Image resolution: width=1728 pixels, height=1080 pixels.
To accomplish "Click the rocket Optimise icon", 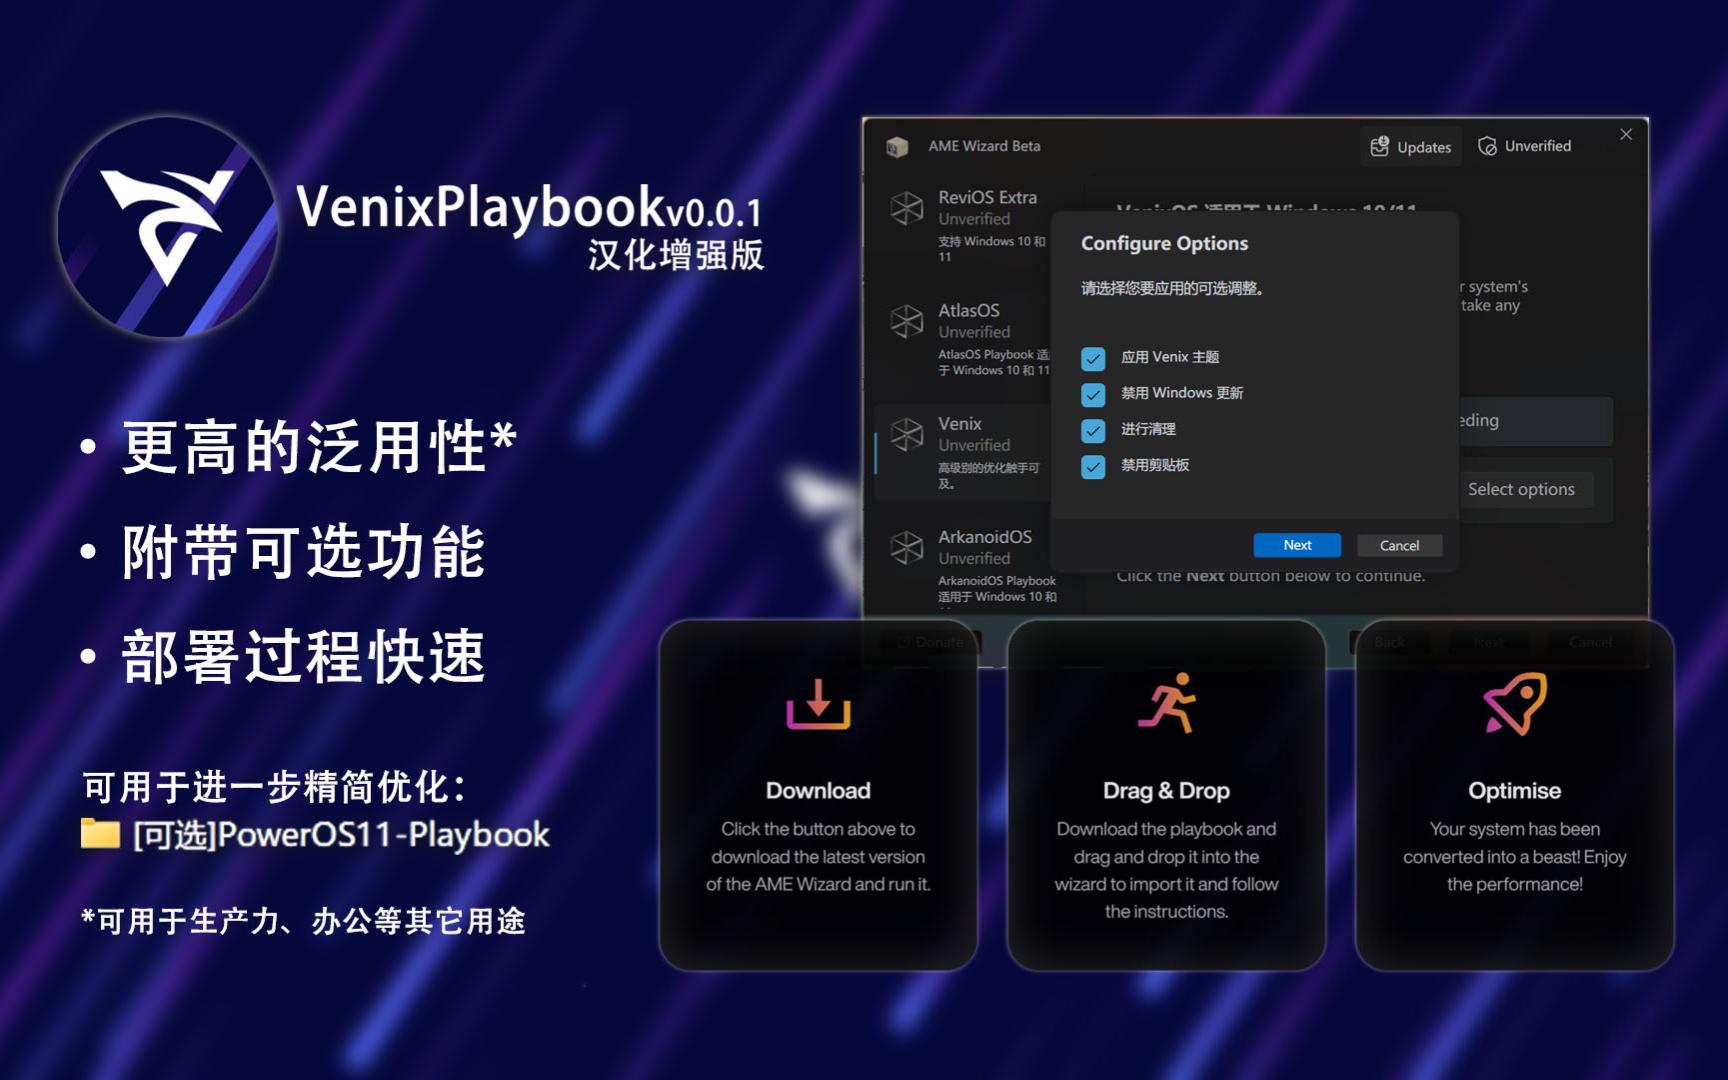I will [x=1515, y=704].
